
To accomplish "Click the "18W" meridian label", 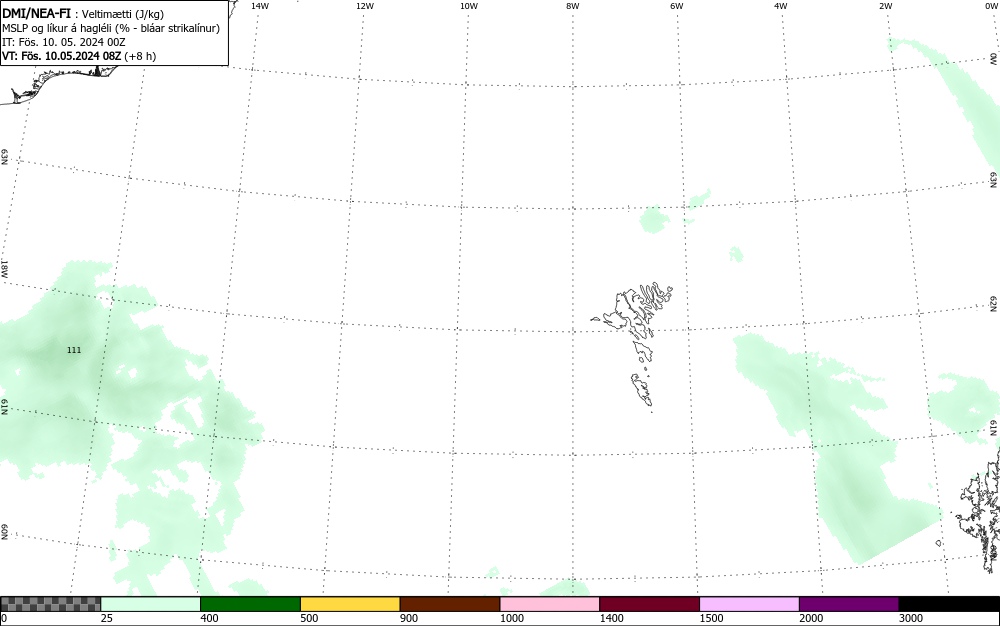I will (4, 268).
